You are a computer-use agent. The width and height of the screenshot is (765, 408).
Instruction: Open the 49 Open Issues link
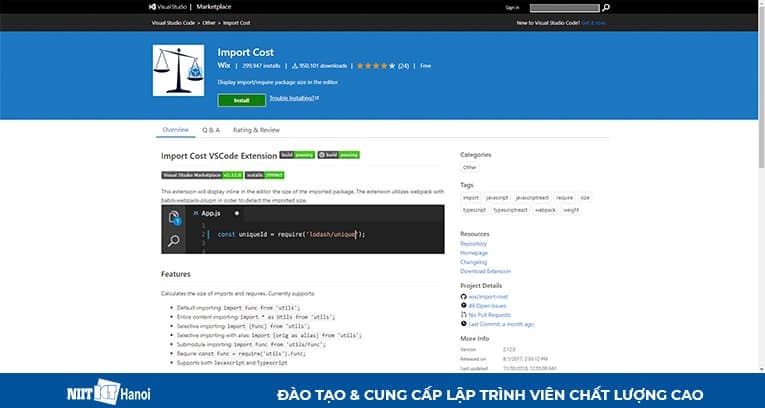pyautogui.click(x=487, y=306)
